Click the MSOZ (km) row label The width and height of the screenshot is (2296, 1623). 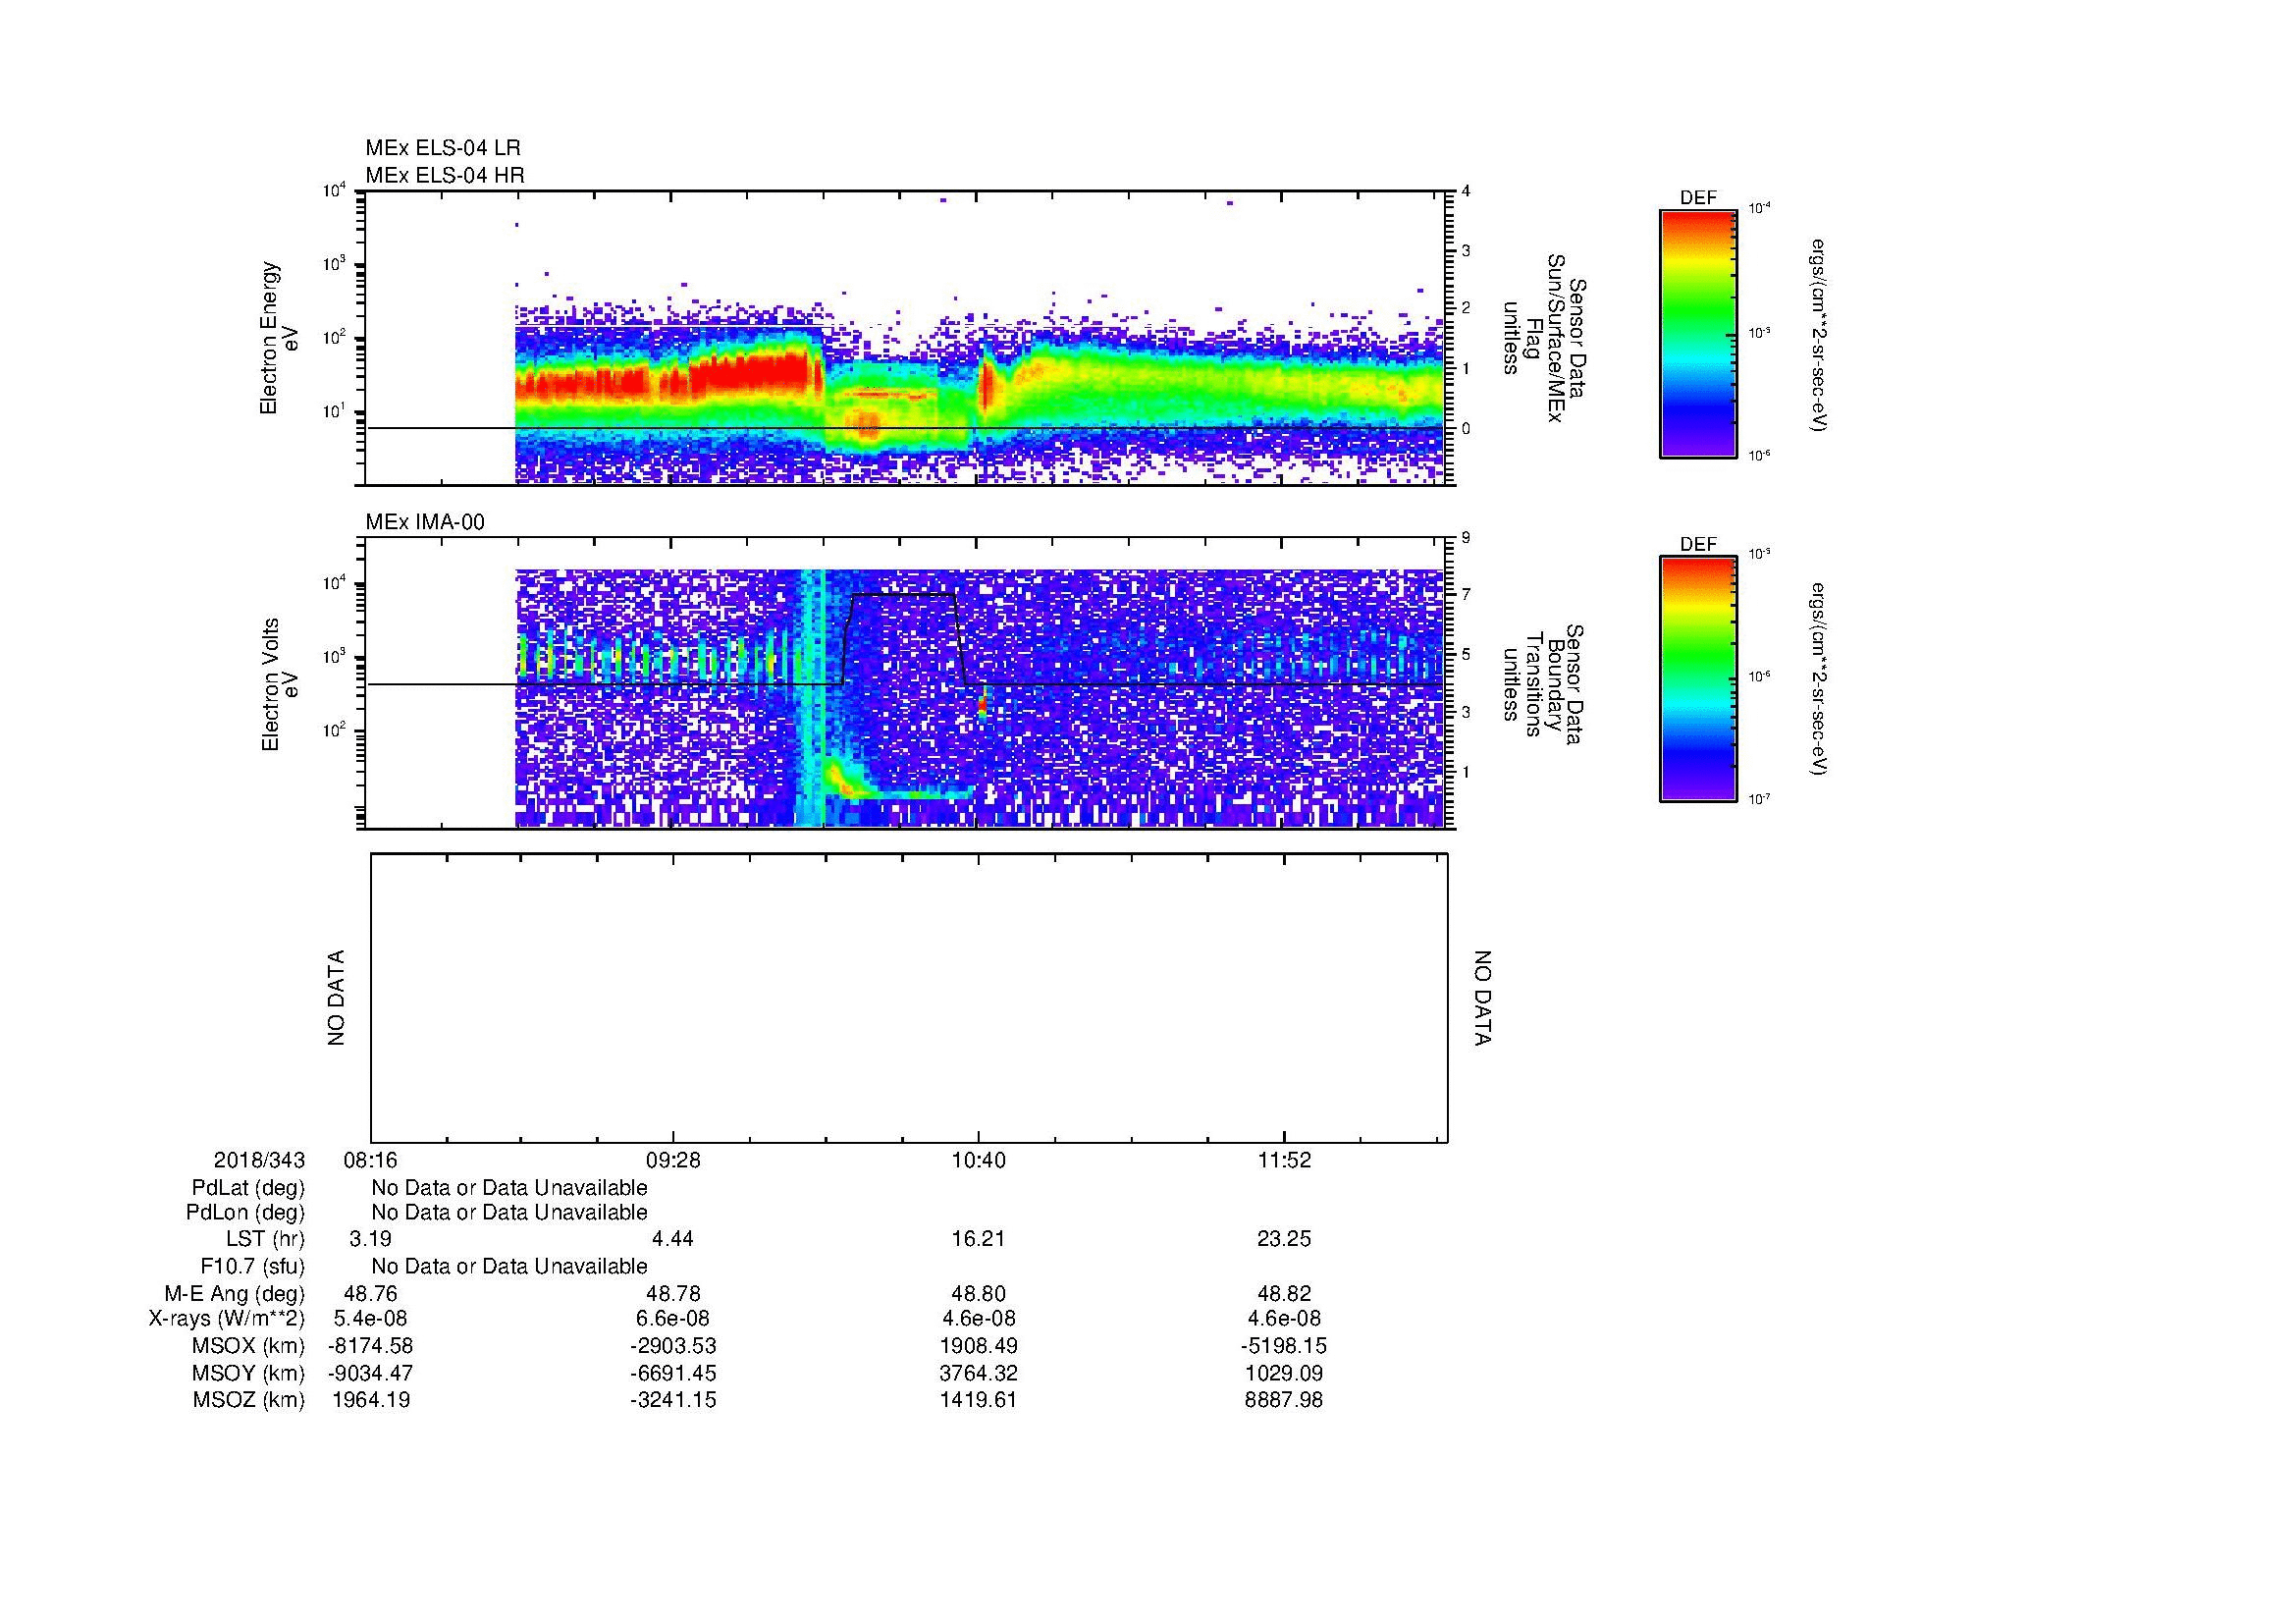[249, 1401]
